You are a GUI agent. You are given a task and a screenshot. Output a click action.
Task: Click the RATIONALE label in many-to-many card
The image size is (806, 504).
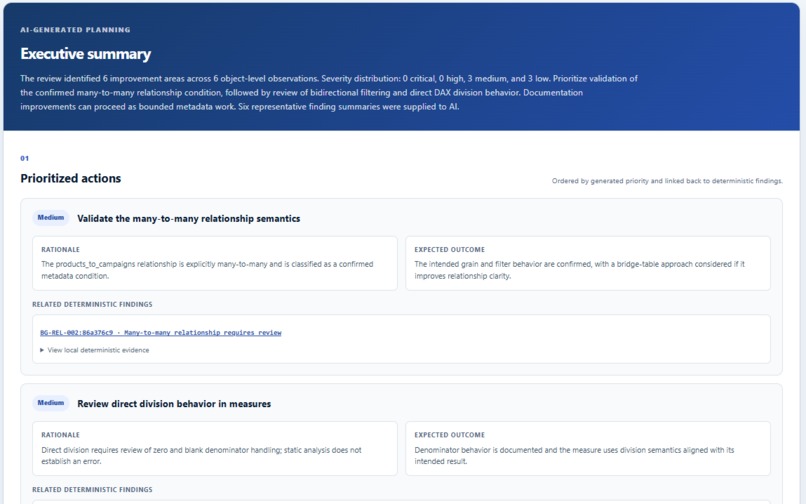tap(60, 249)
